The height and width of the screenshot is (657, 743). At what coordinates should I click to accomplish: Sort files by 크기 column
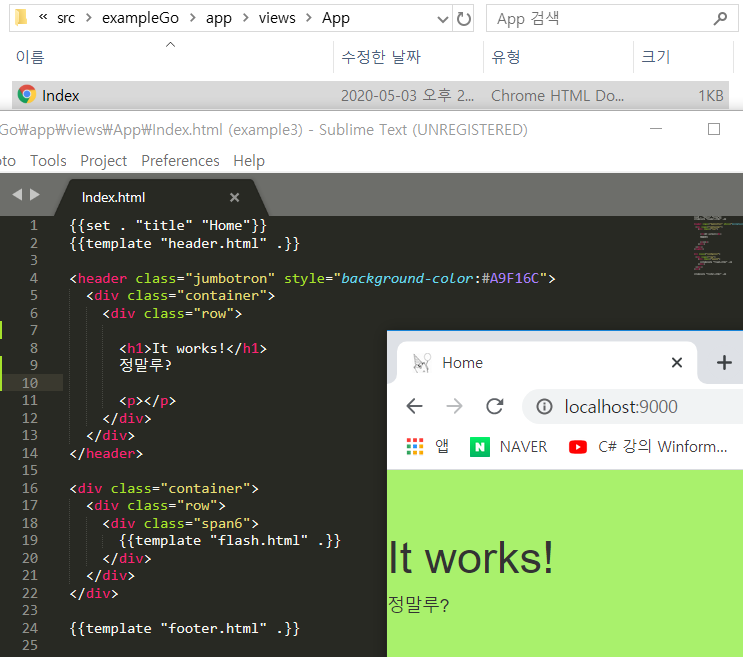655,57
